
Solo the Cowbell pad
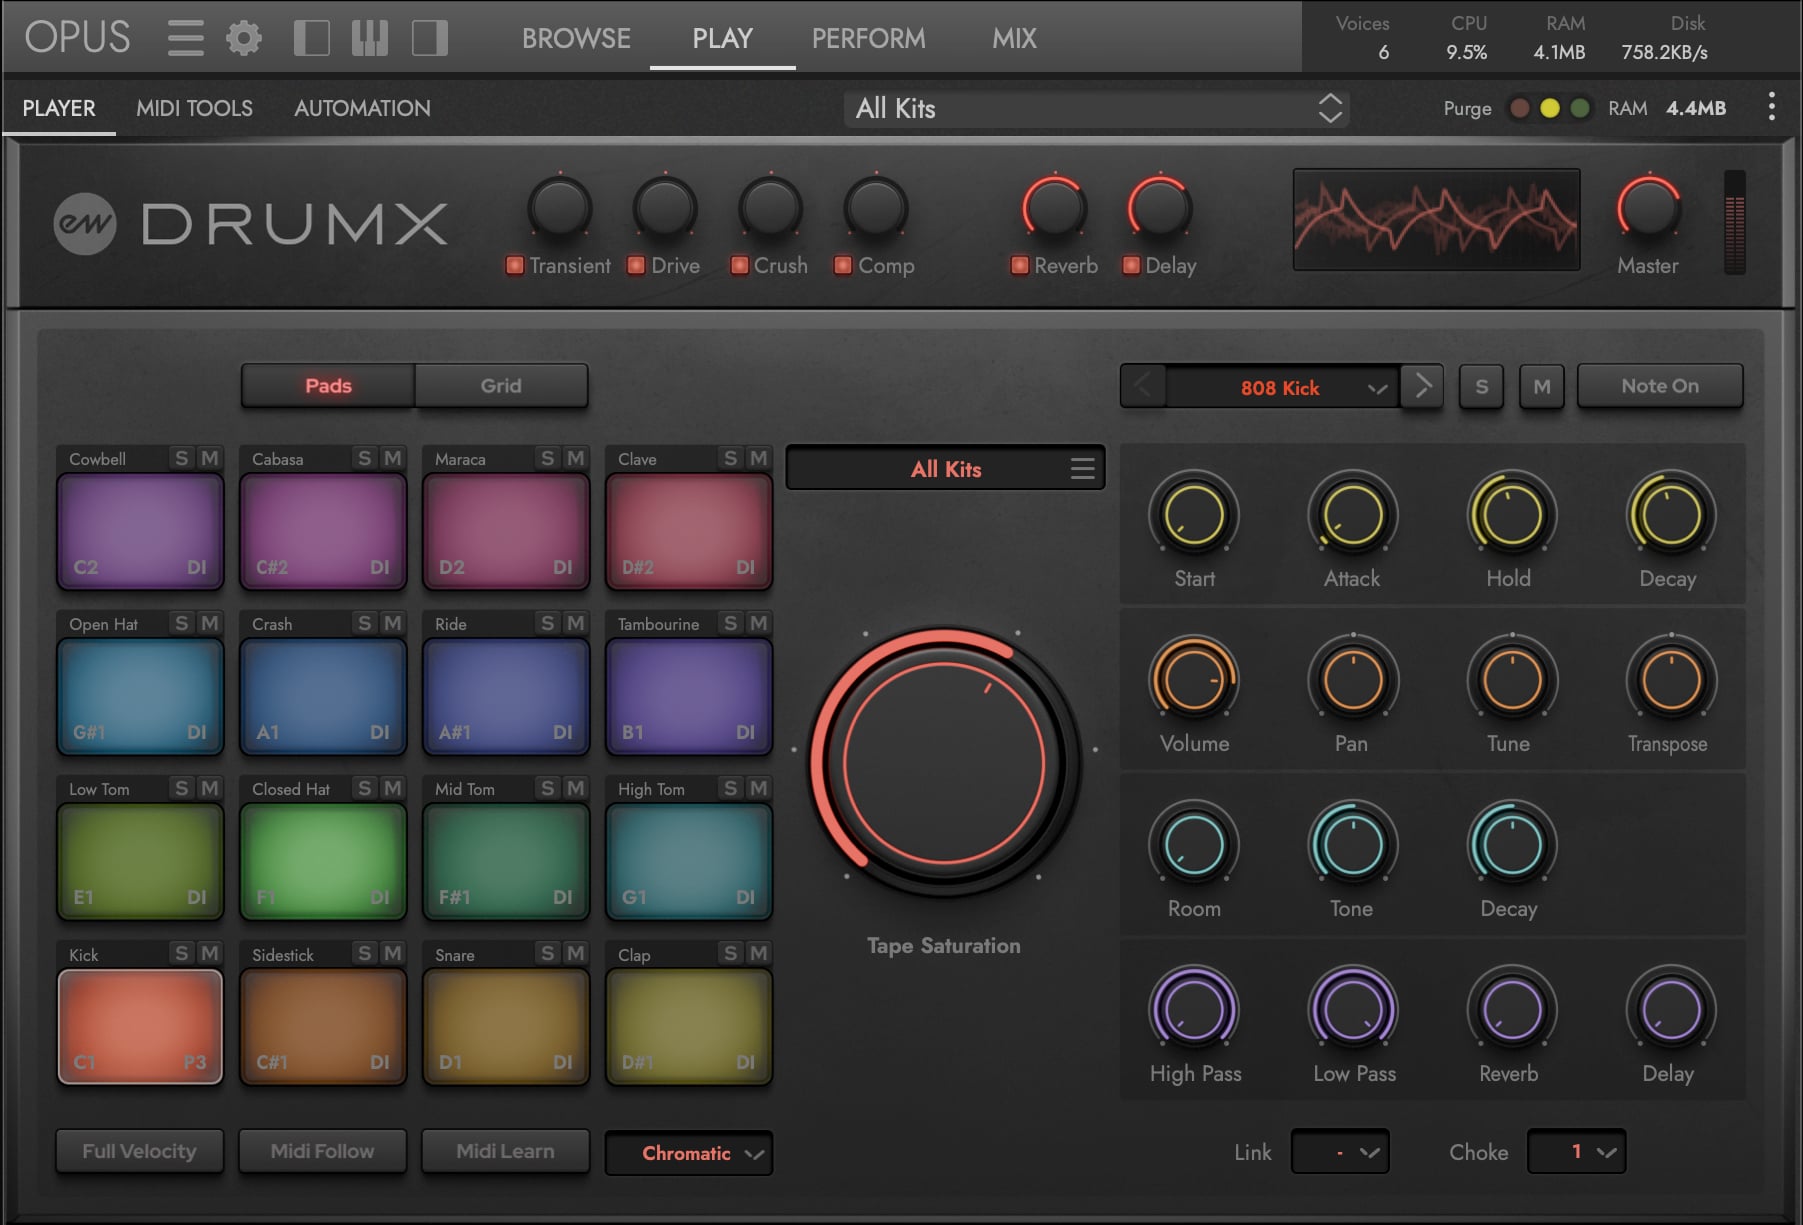(181, 458)
